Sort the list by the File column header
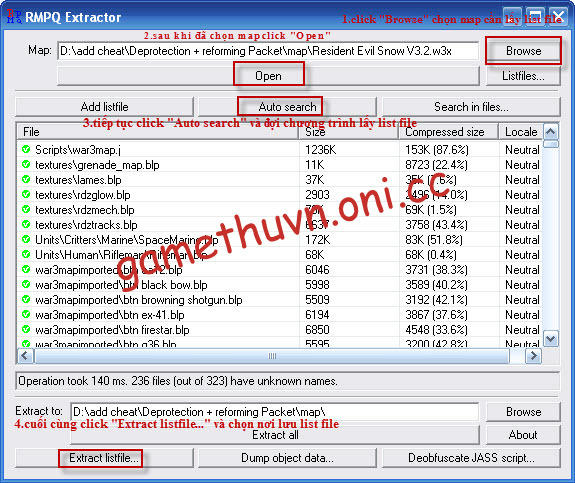 point(158,132)
